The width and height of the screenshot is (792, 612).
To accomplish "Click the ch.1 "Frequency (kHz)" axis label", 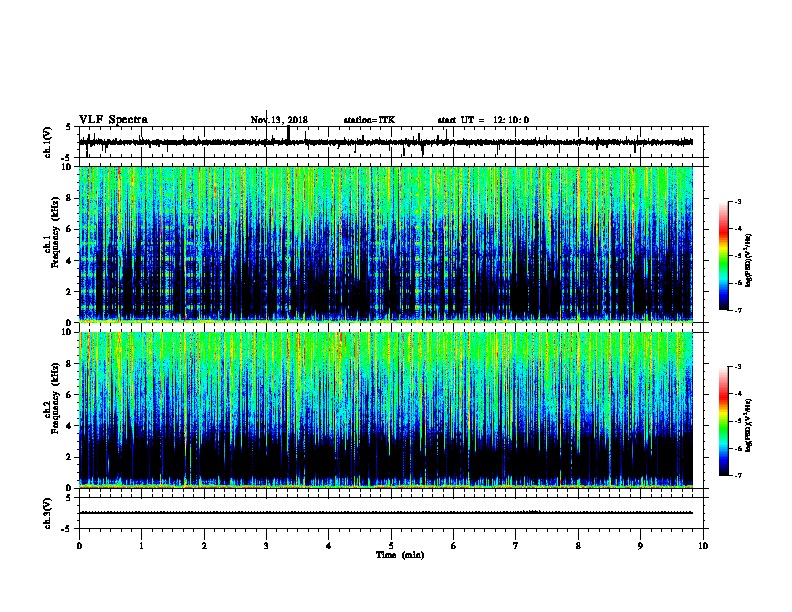I will (x=55, y=233).
